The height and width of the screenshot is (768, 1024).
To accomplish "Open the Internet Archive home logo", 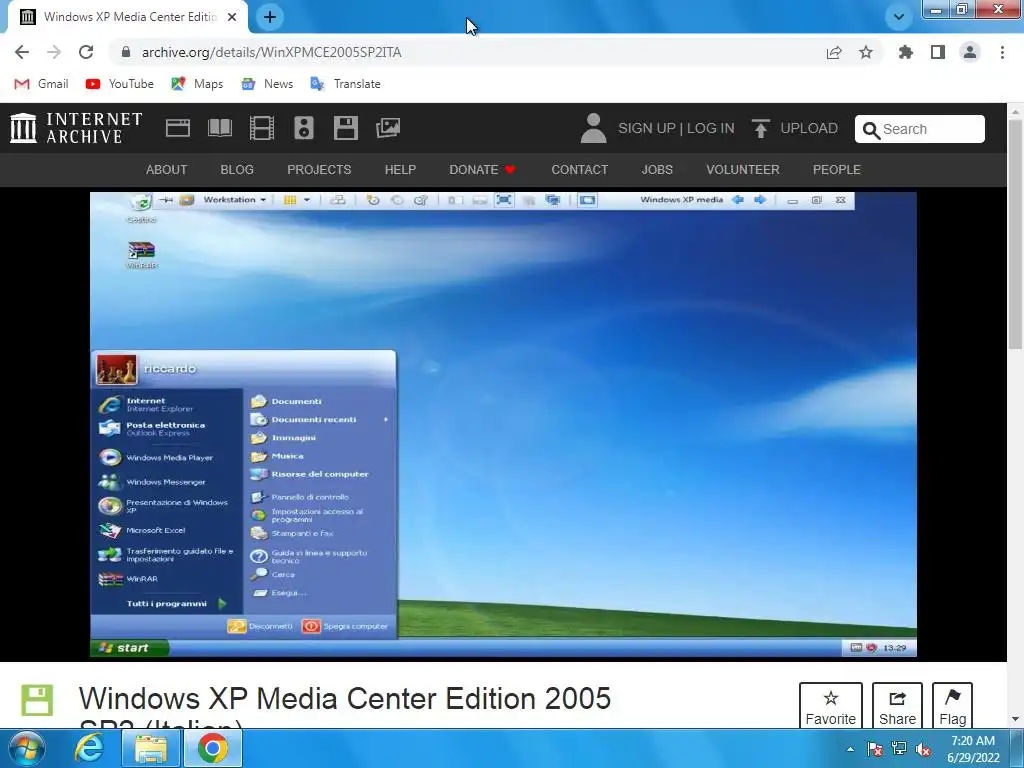I will pos(76,128).
